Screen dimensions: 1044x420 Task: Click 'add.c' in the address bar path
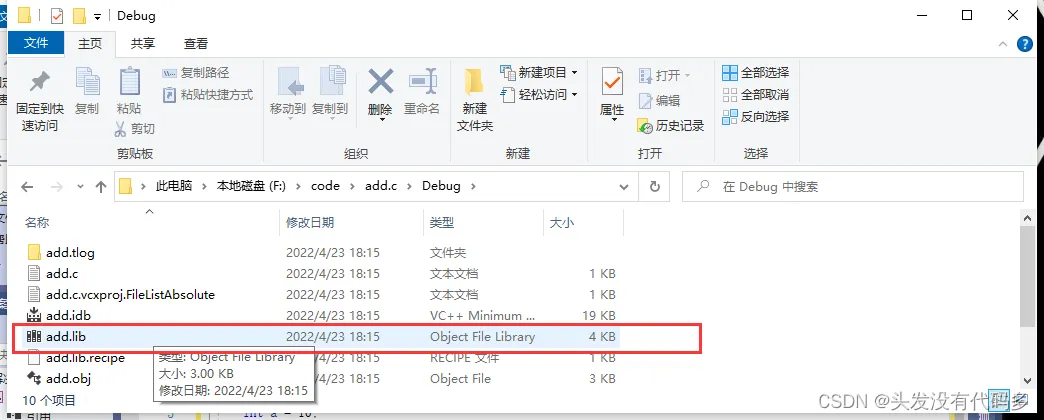[x=381, y=186]
